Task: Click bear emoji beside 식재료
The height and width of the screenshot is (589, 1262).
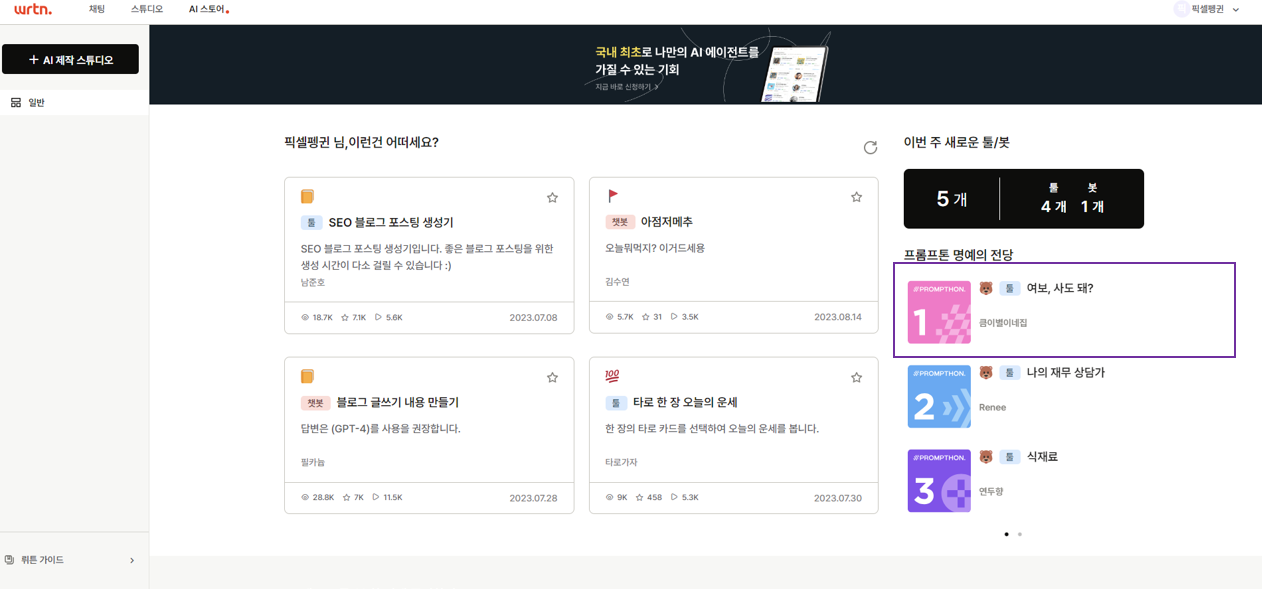Action: (x=986, y=456)
